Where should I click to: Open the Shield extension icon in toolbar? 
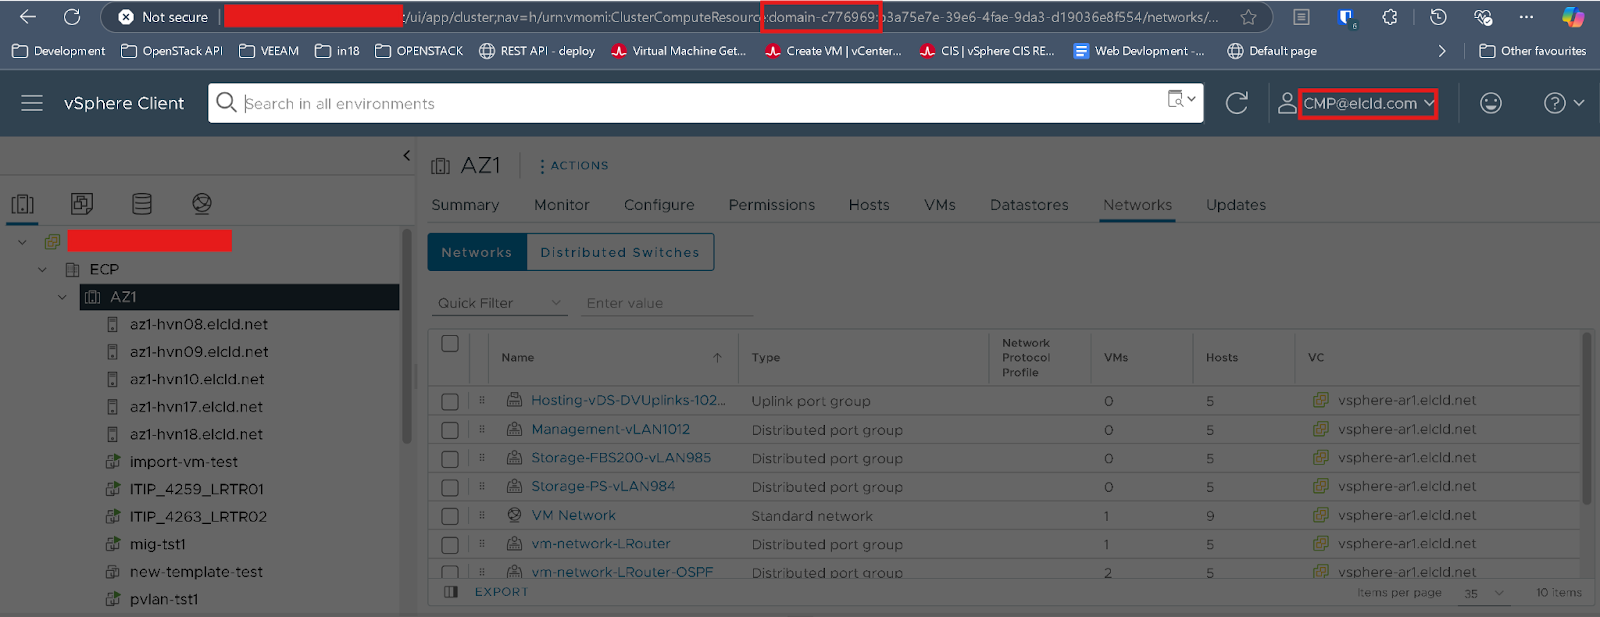click(x=1346, y=17)
